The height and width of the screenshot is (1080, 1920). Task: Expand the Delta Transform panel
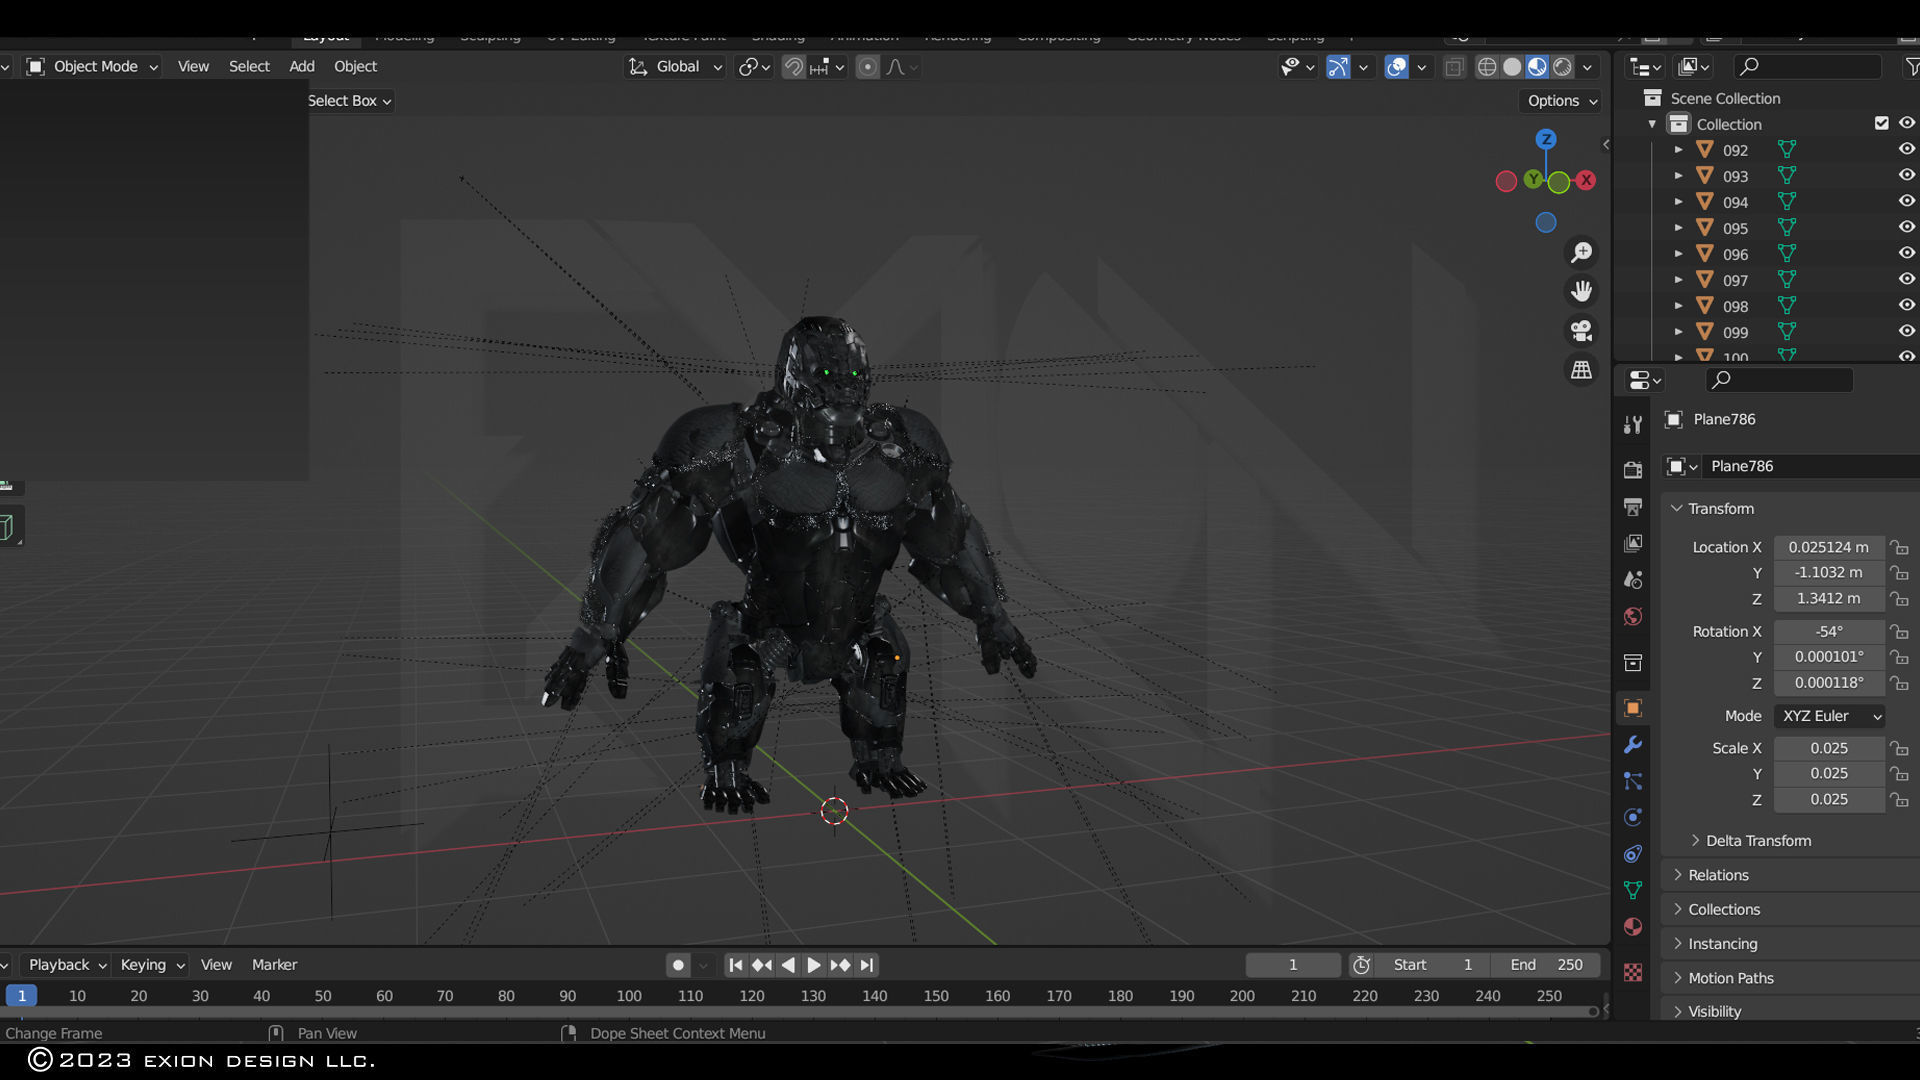(1757, 841)
